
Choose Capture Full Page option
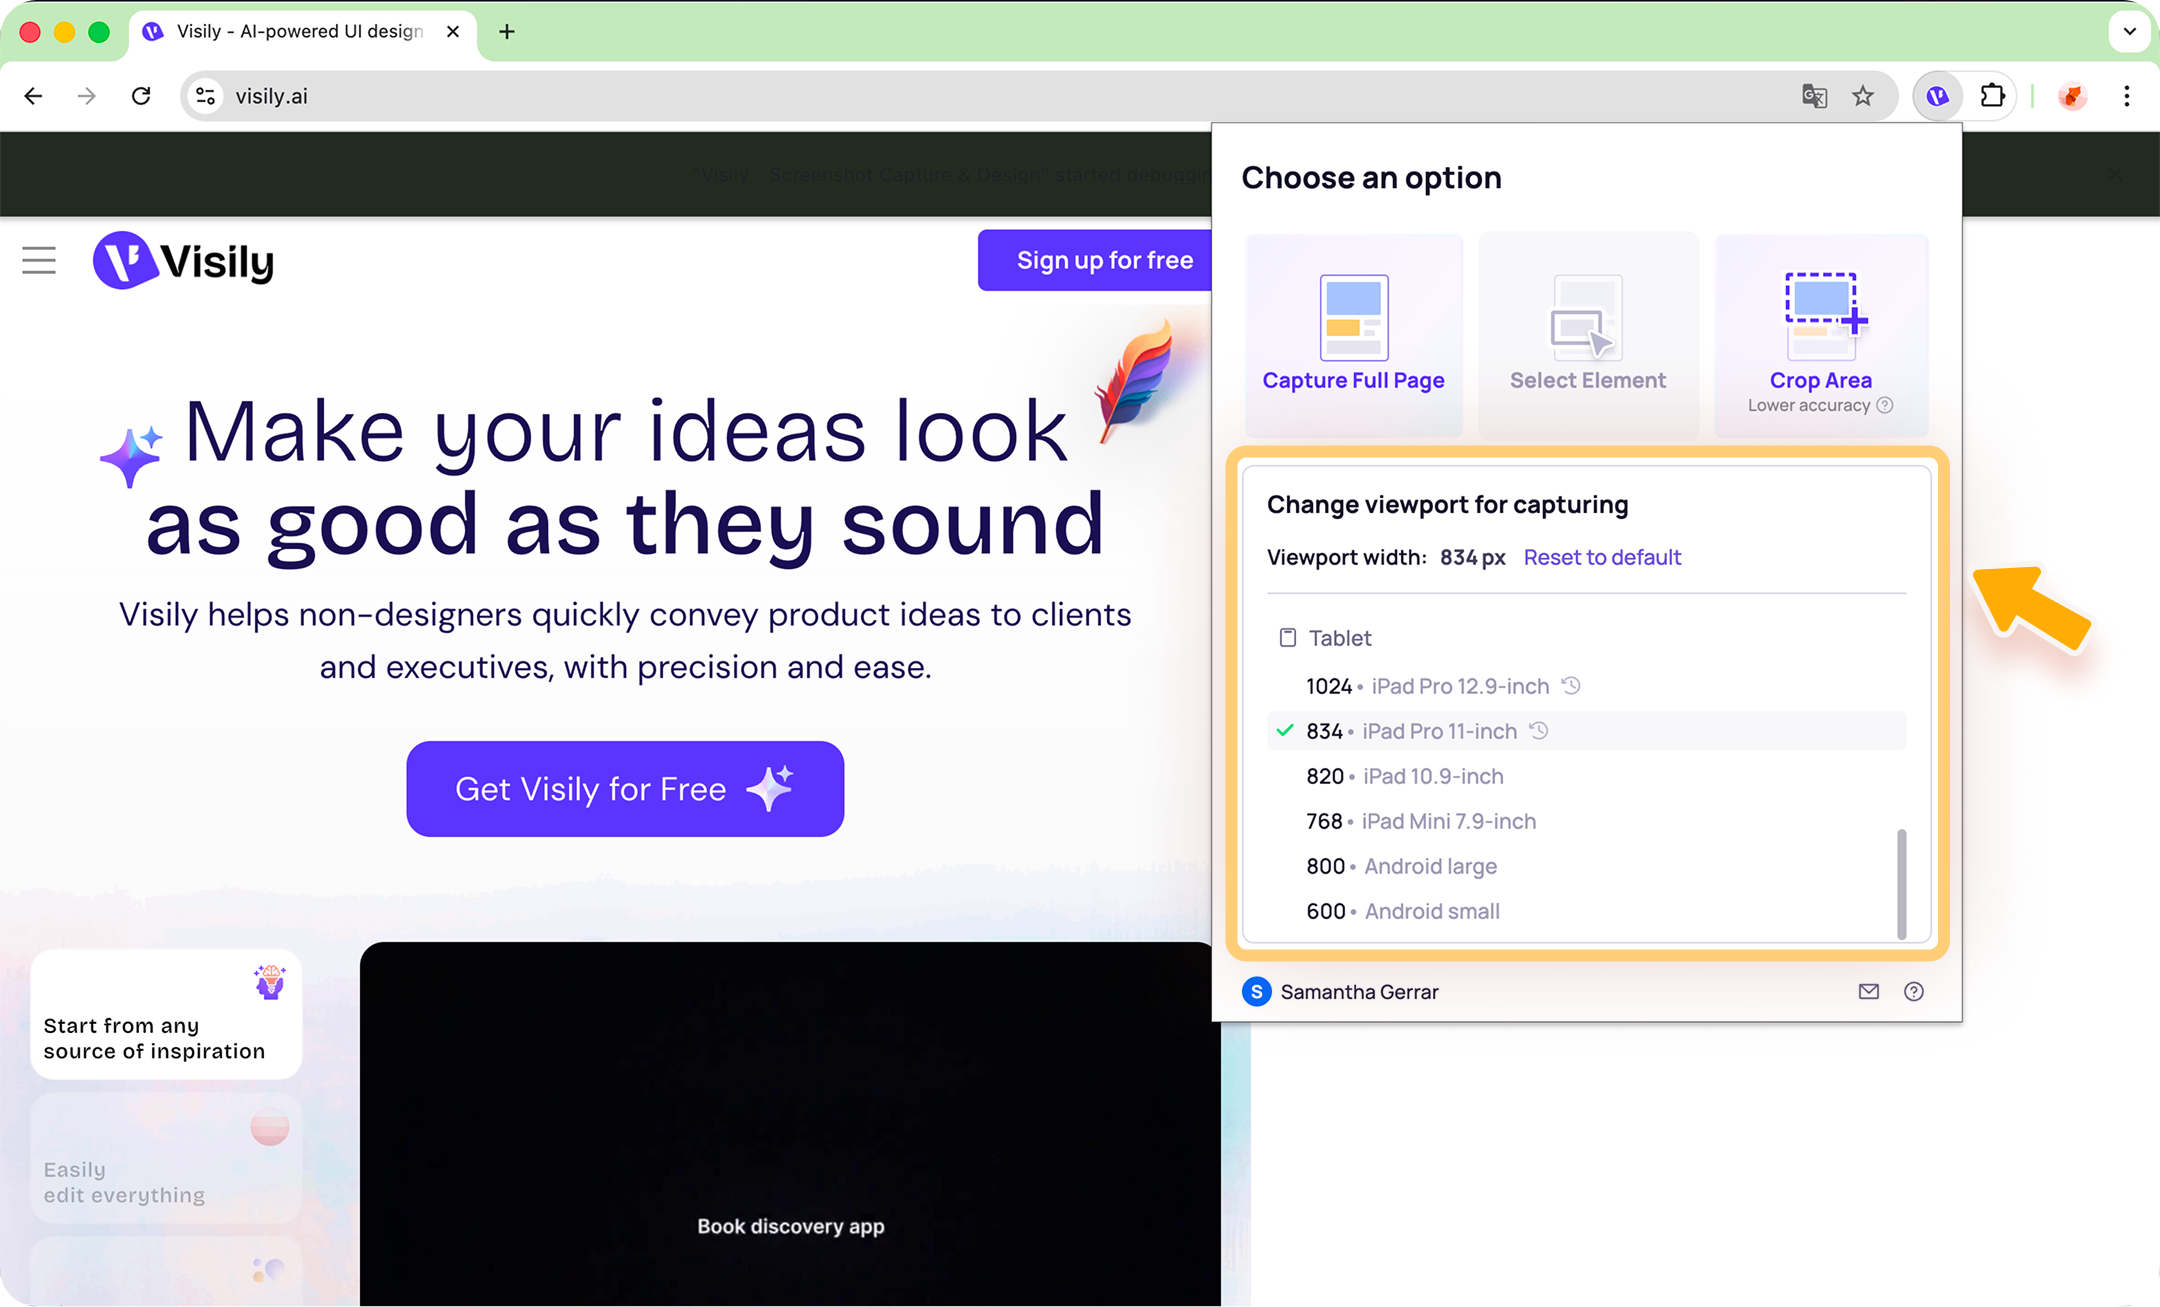[x=1353, y=335]
